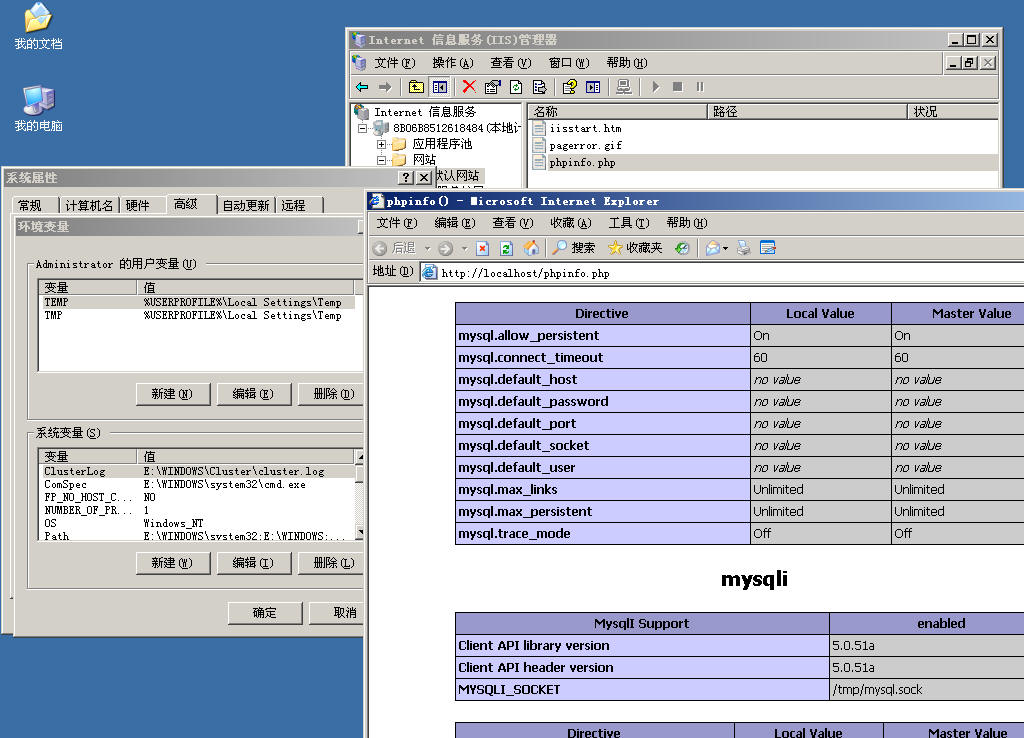The height and width of the screenshot is (738, 1024).
Task: Open the 操作(A) menu in IIS Manager
Action: 452,63
